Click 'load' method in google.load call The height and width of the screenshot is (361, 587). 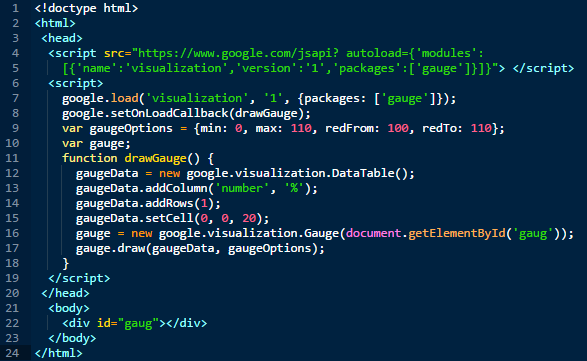124,98
